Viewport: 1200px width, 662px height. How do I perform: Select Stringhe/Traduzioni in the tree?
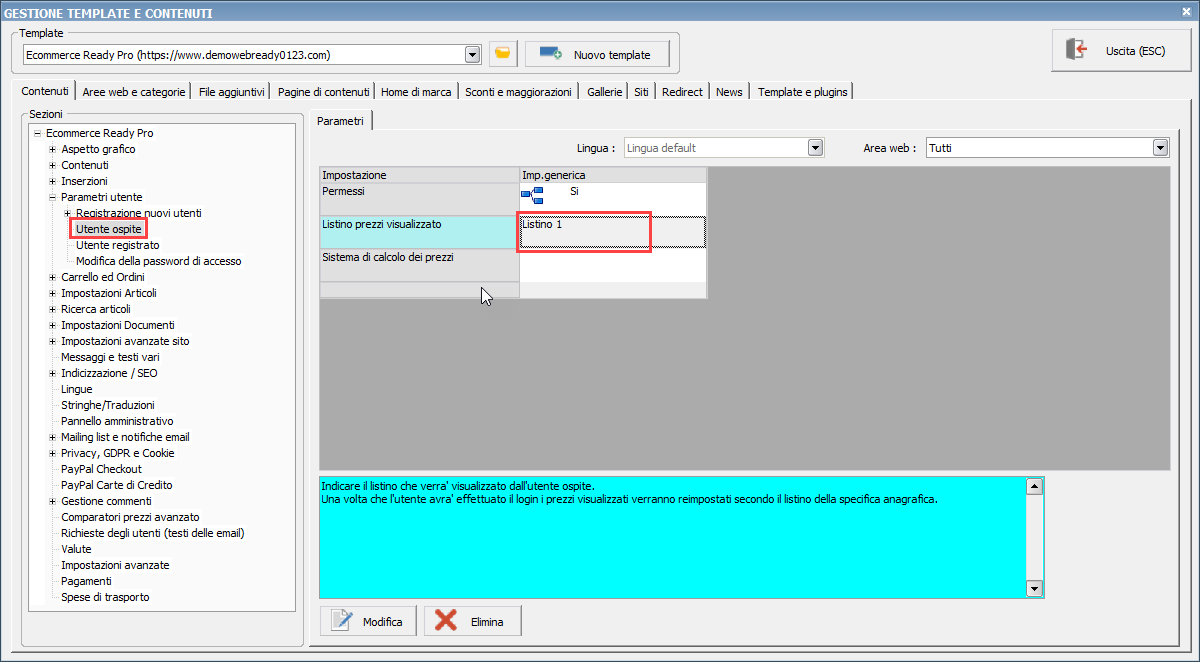pos(108,405)
